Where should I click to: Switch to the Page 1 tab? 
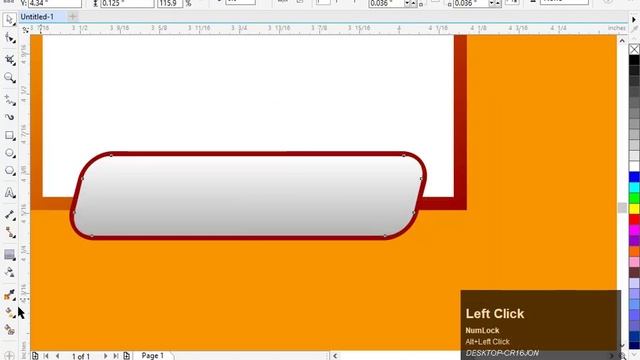pyautogui.click(x=153, y=356)
